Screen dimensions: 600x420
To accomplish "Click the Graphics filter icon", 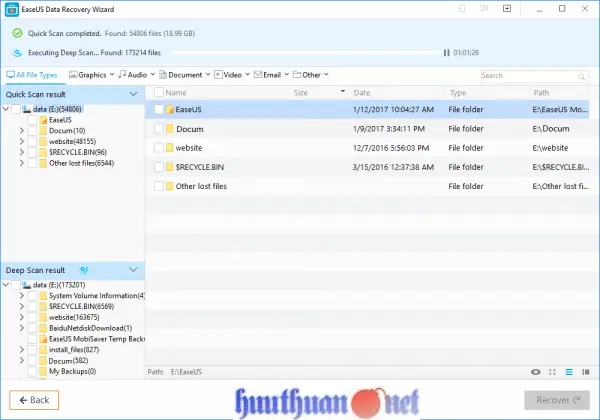I will 73,75.
